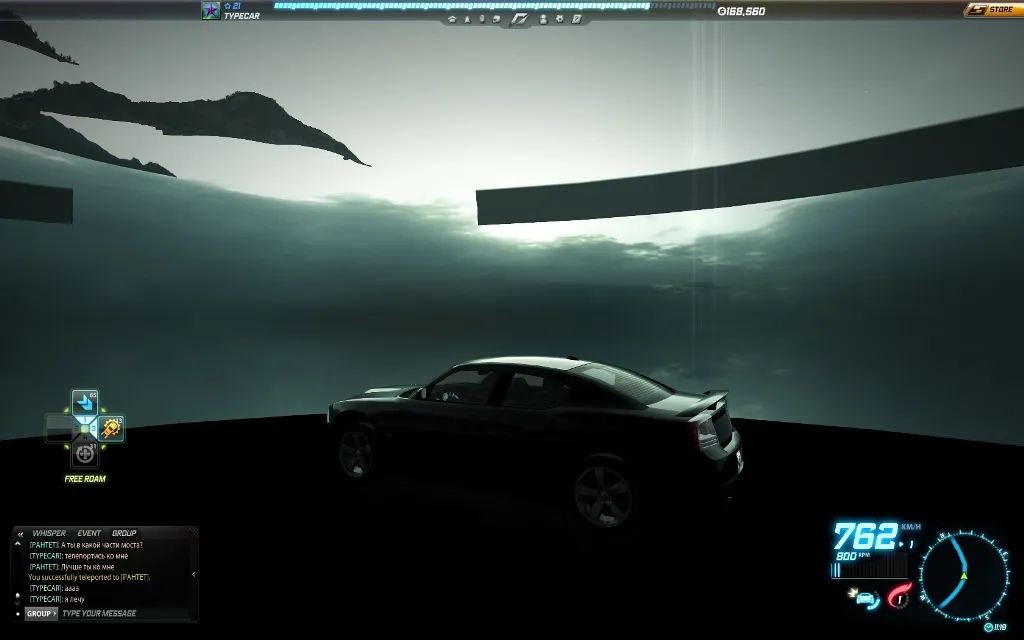Click message 'я лечу'
Image resolution: width=1024 pixels, height=640 pixels.
[74, 599]
